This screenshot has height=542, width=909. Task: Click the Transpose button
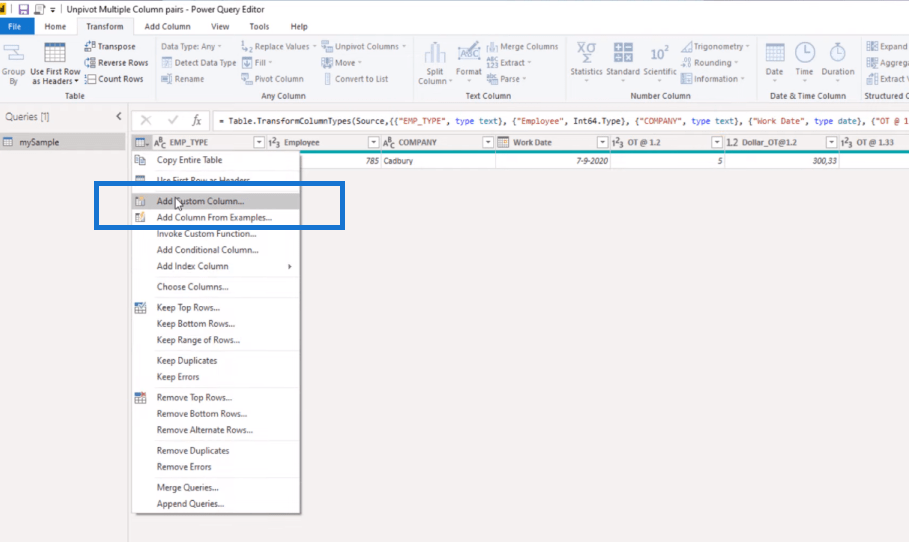(110, 46)
